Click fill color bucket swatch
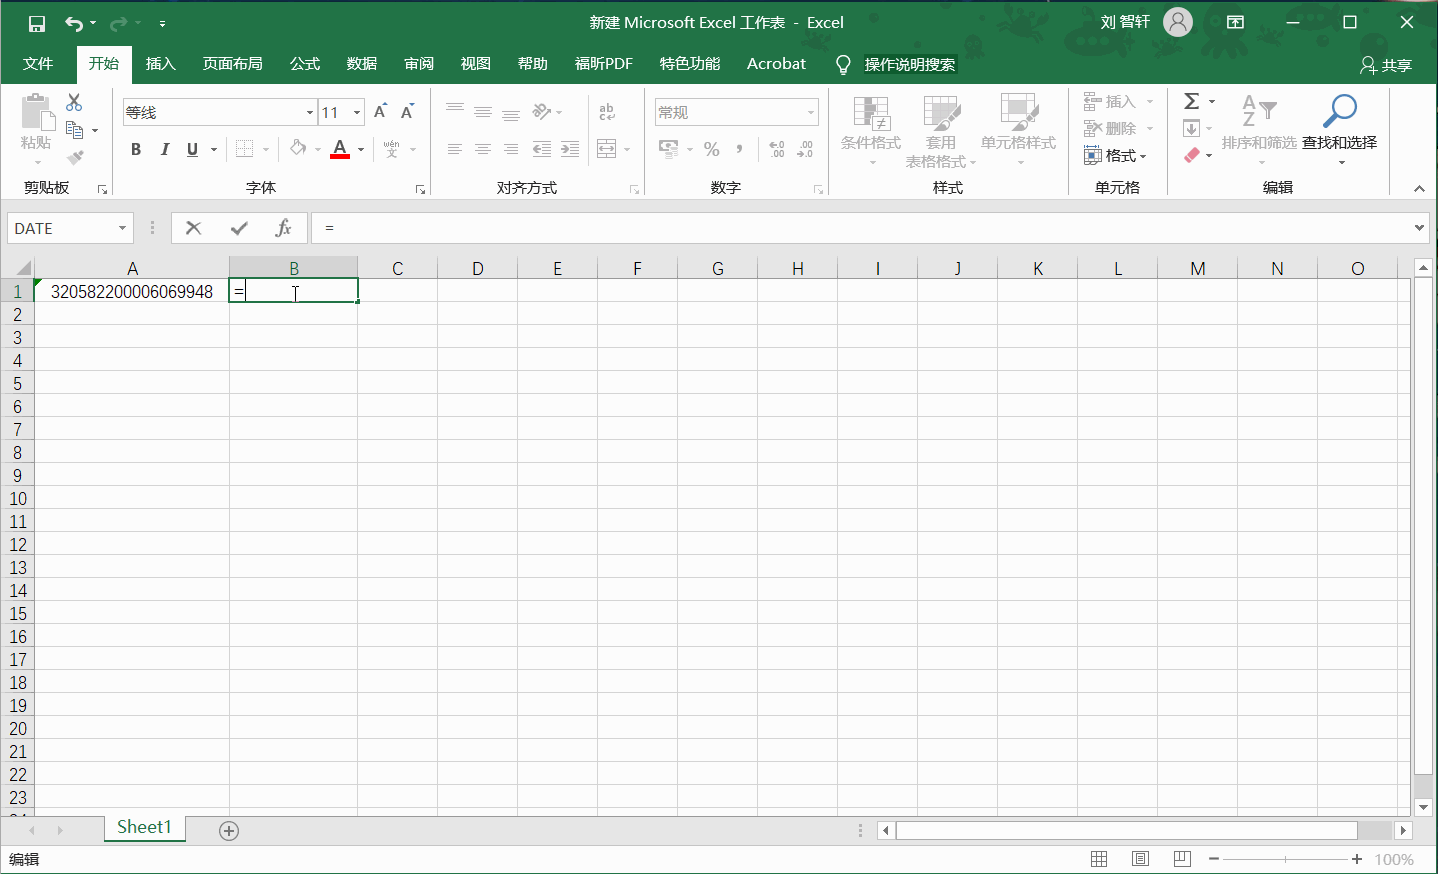 pos(298,149)
